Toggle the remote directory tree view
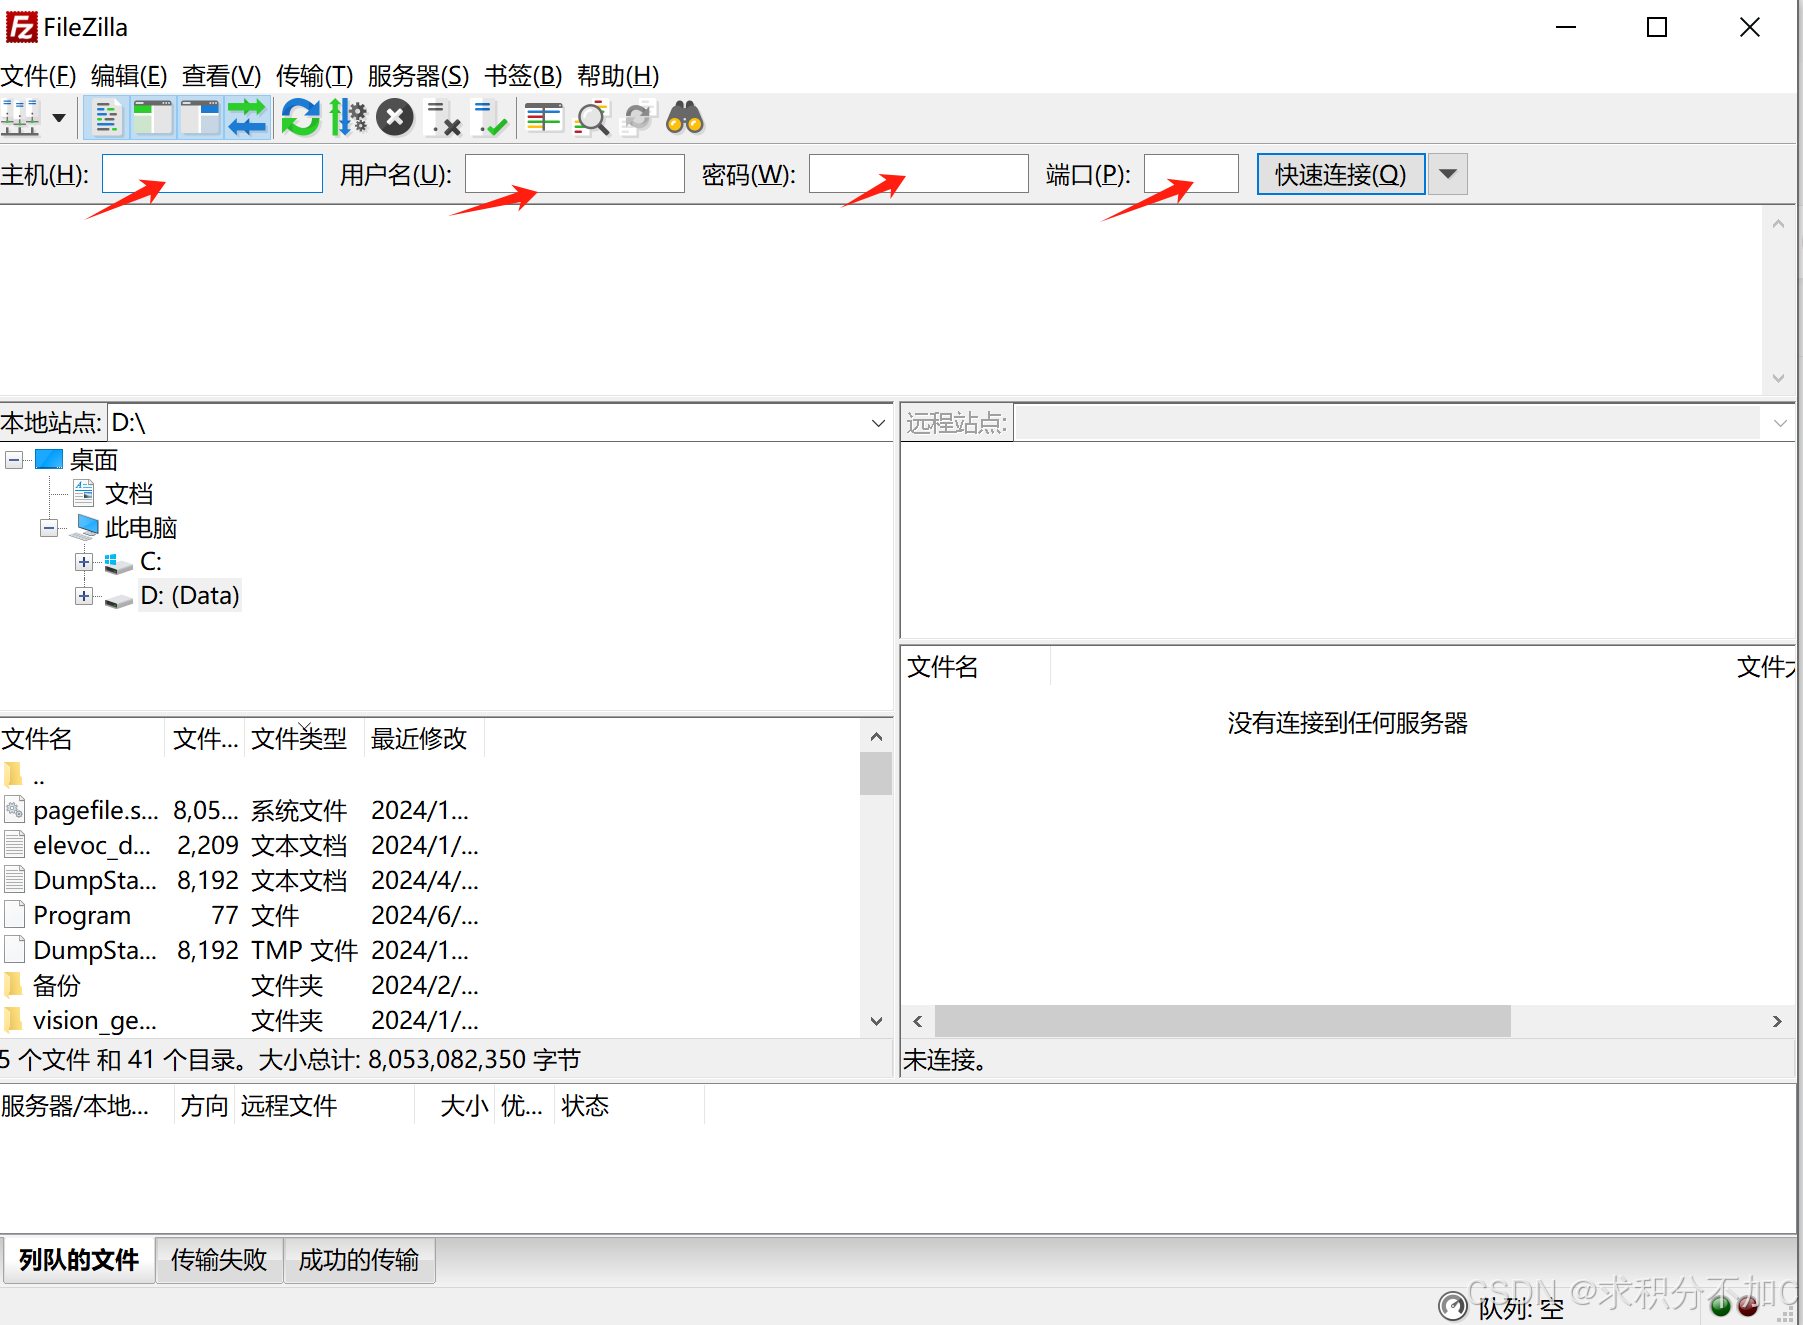1803x1325 pixels. 200,118
